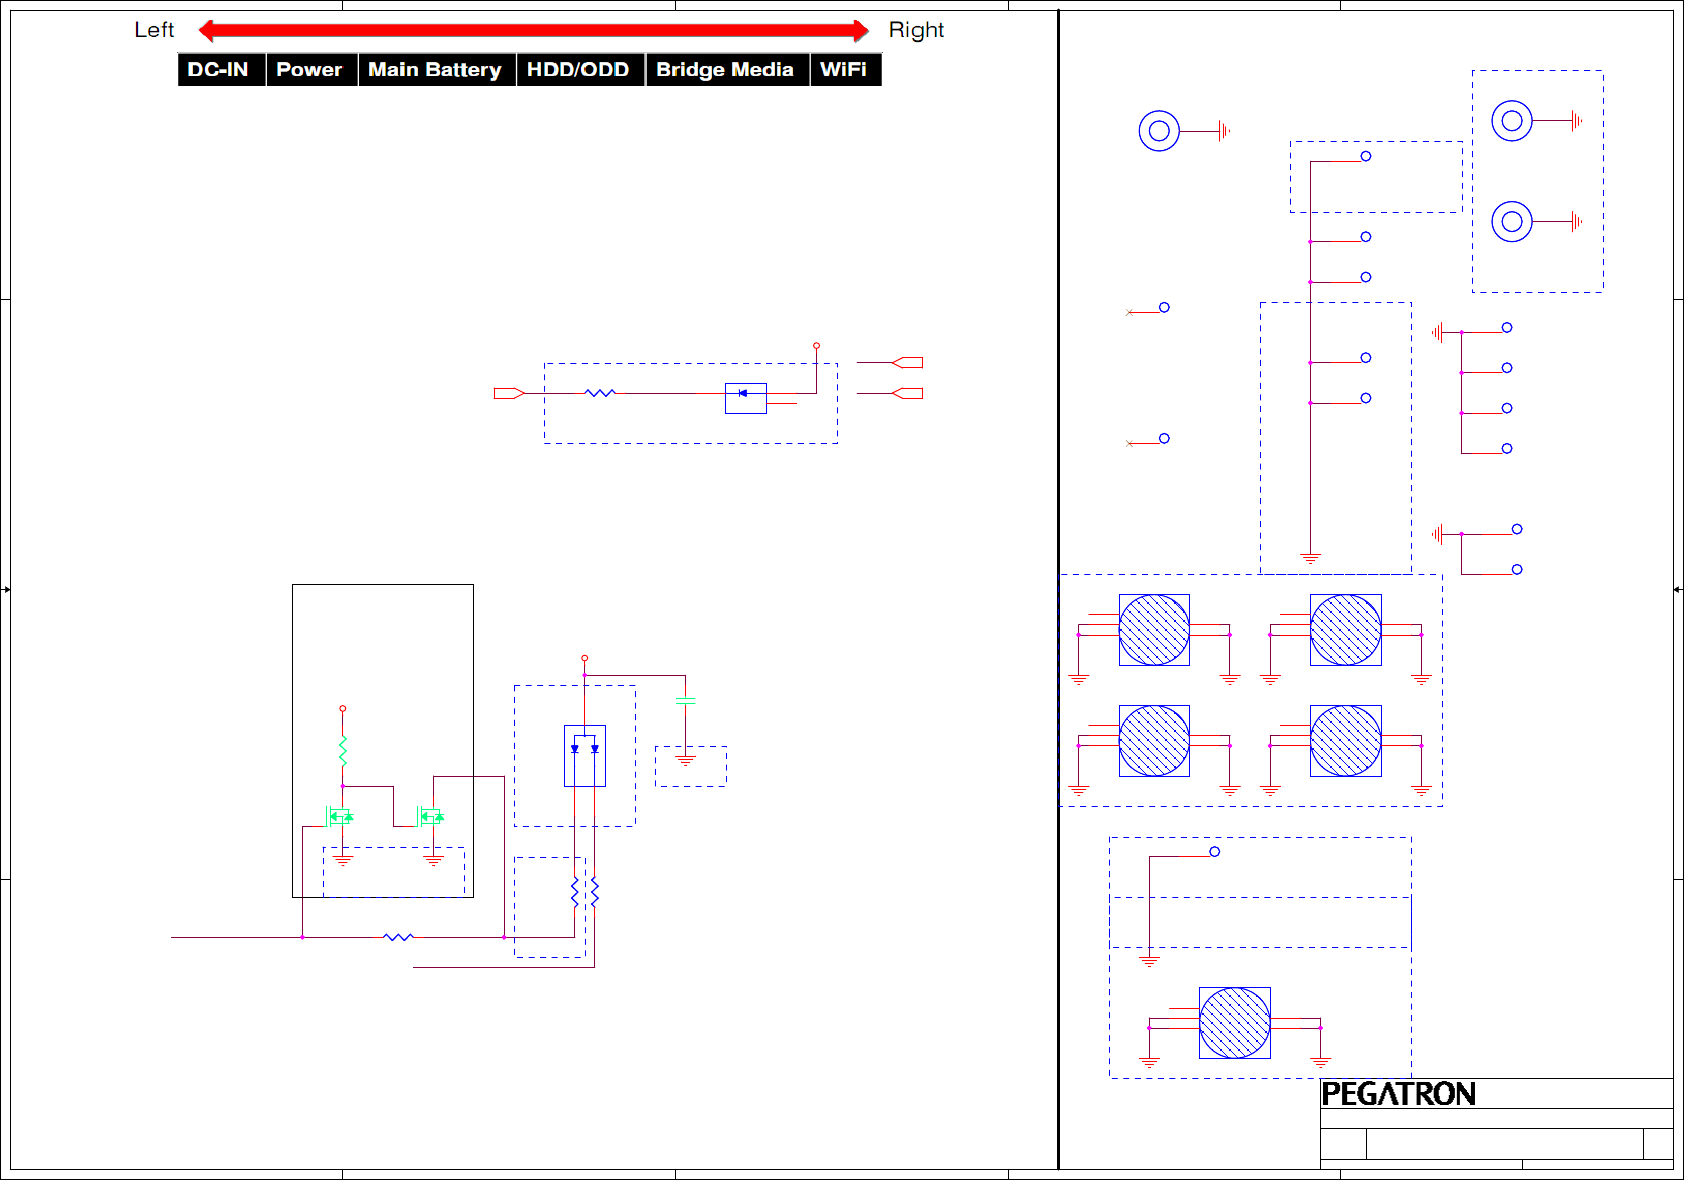Click the lower red output port symbol

coord(907,393)
